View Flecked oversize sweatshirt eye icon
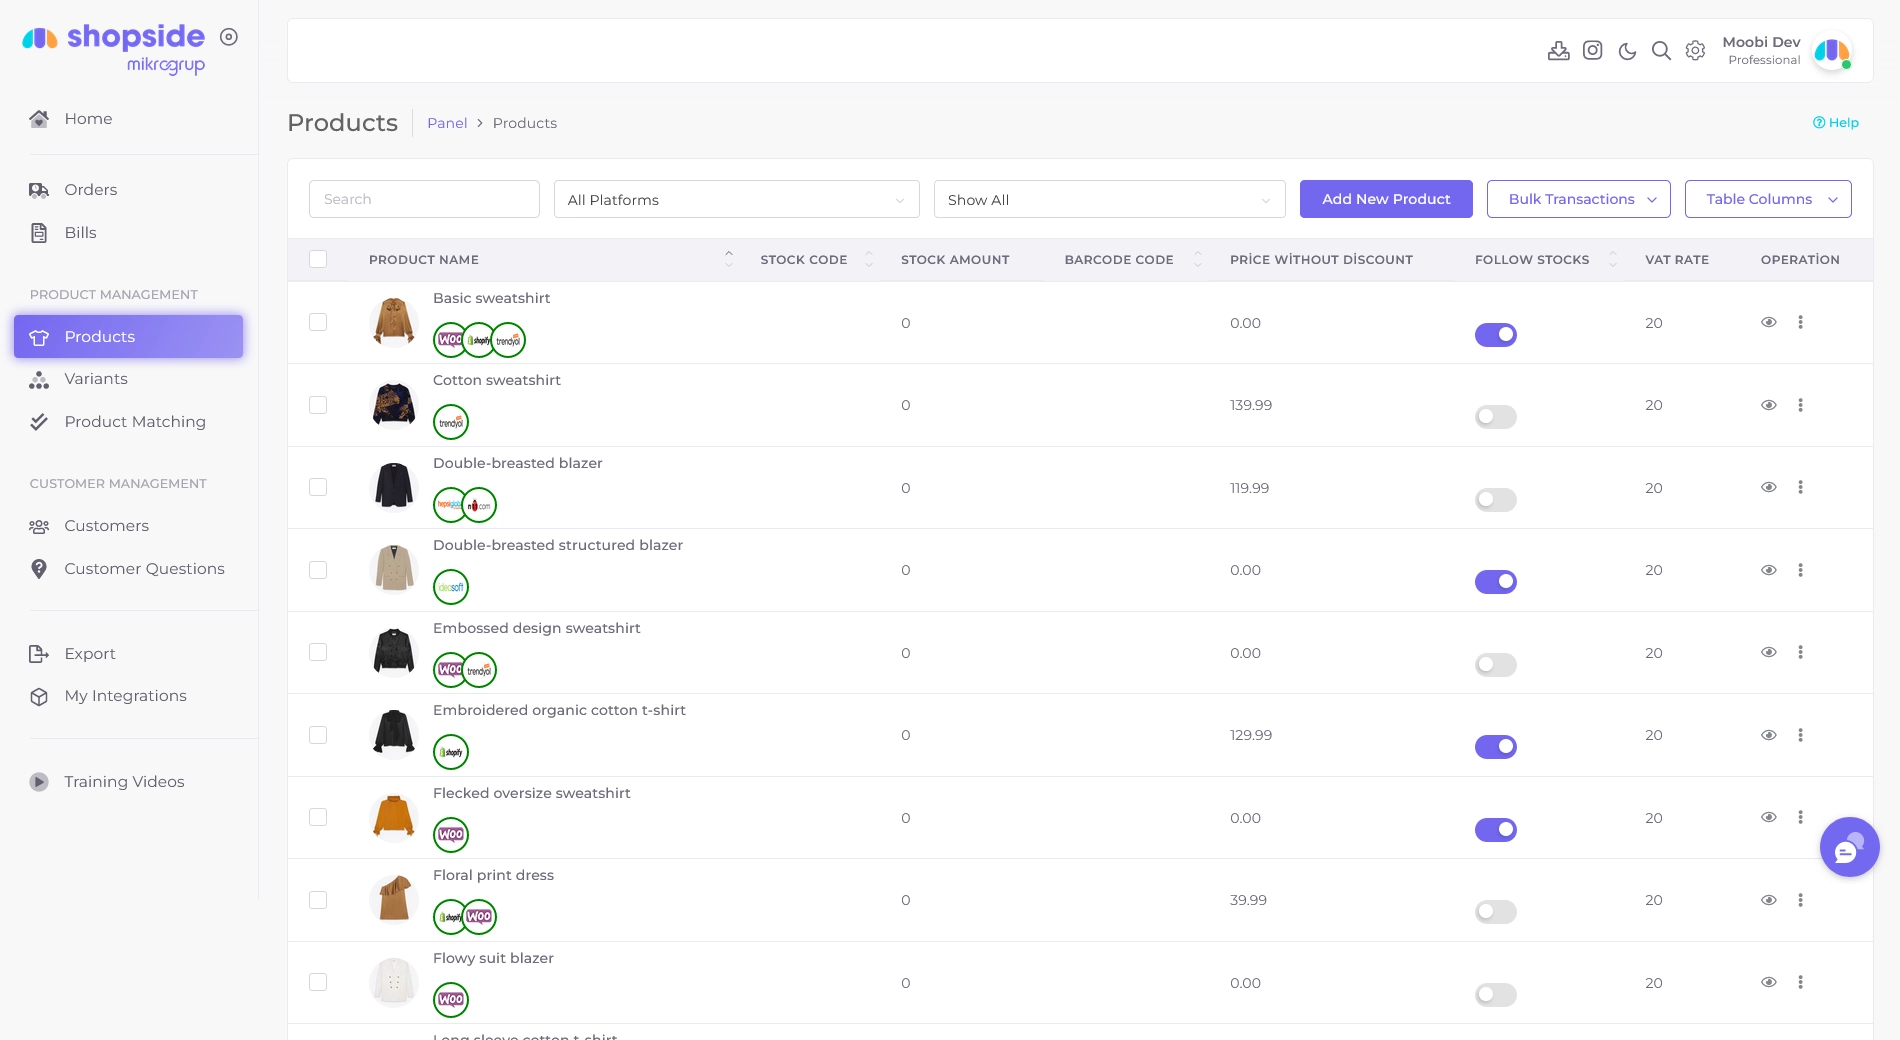This screenshot has width=1900, height=1040. click(1768, 817)
